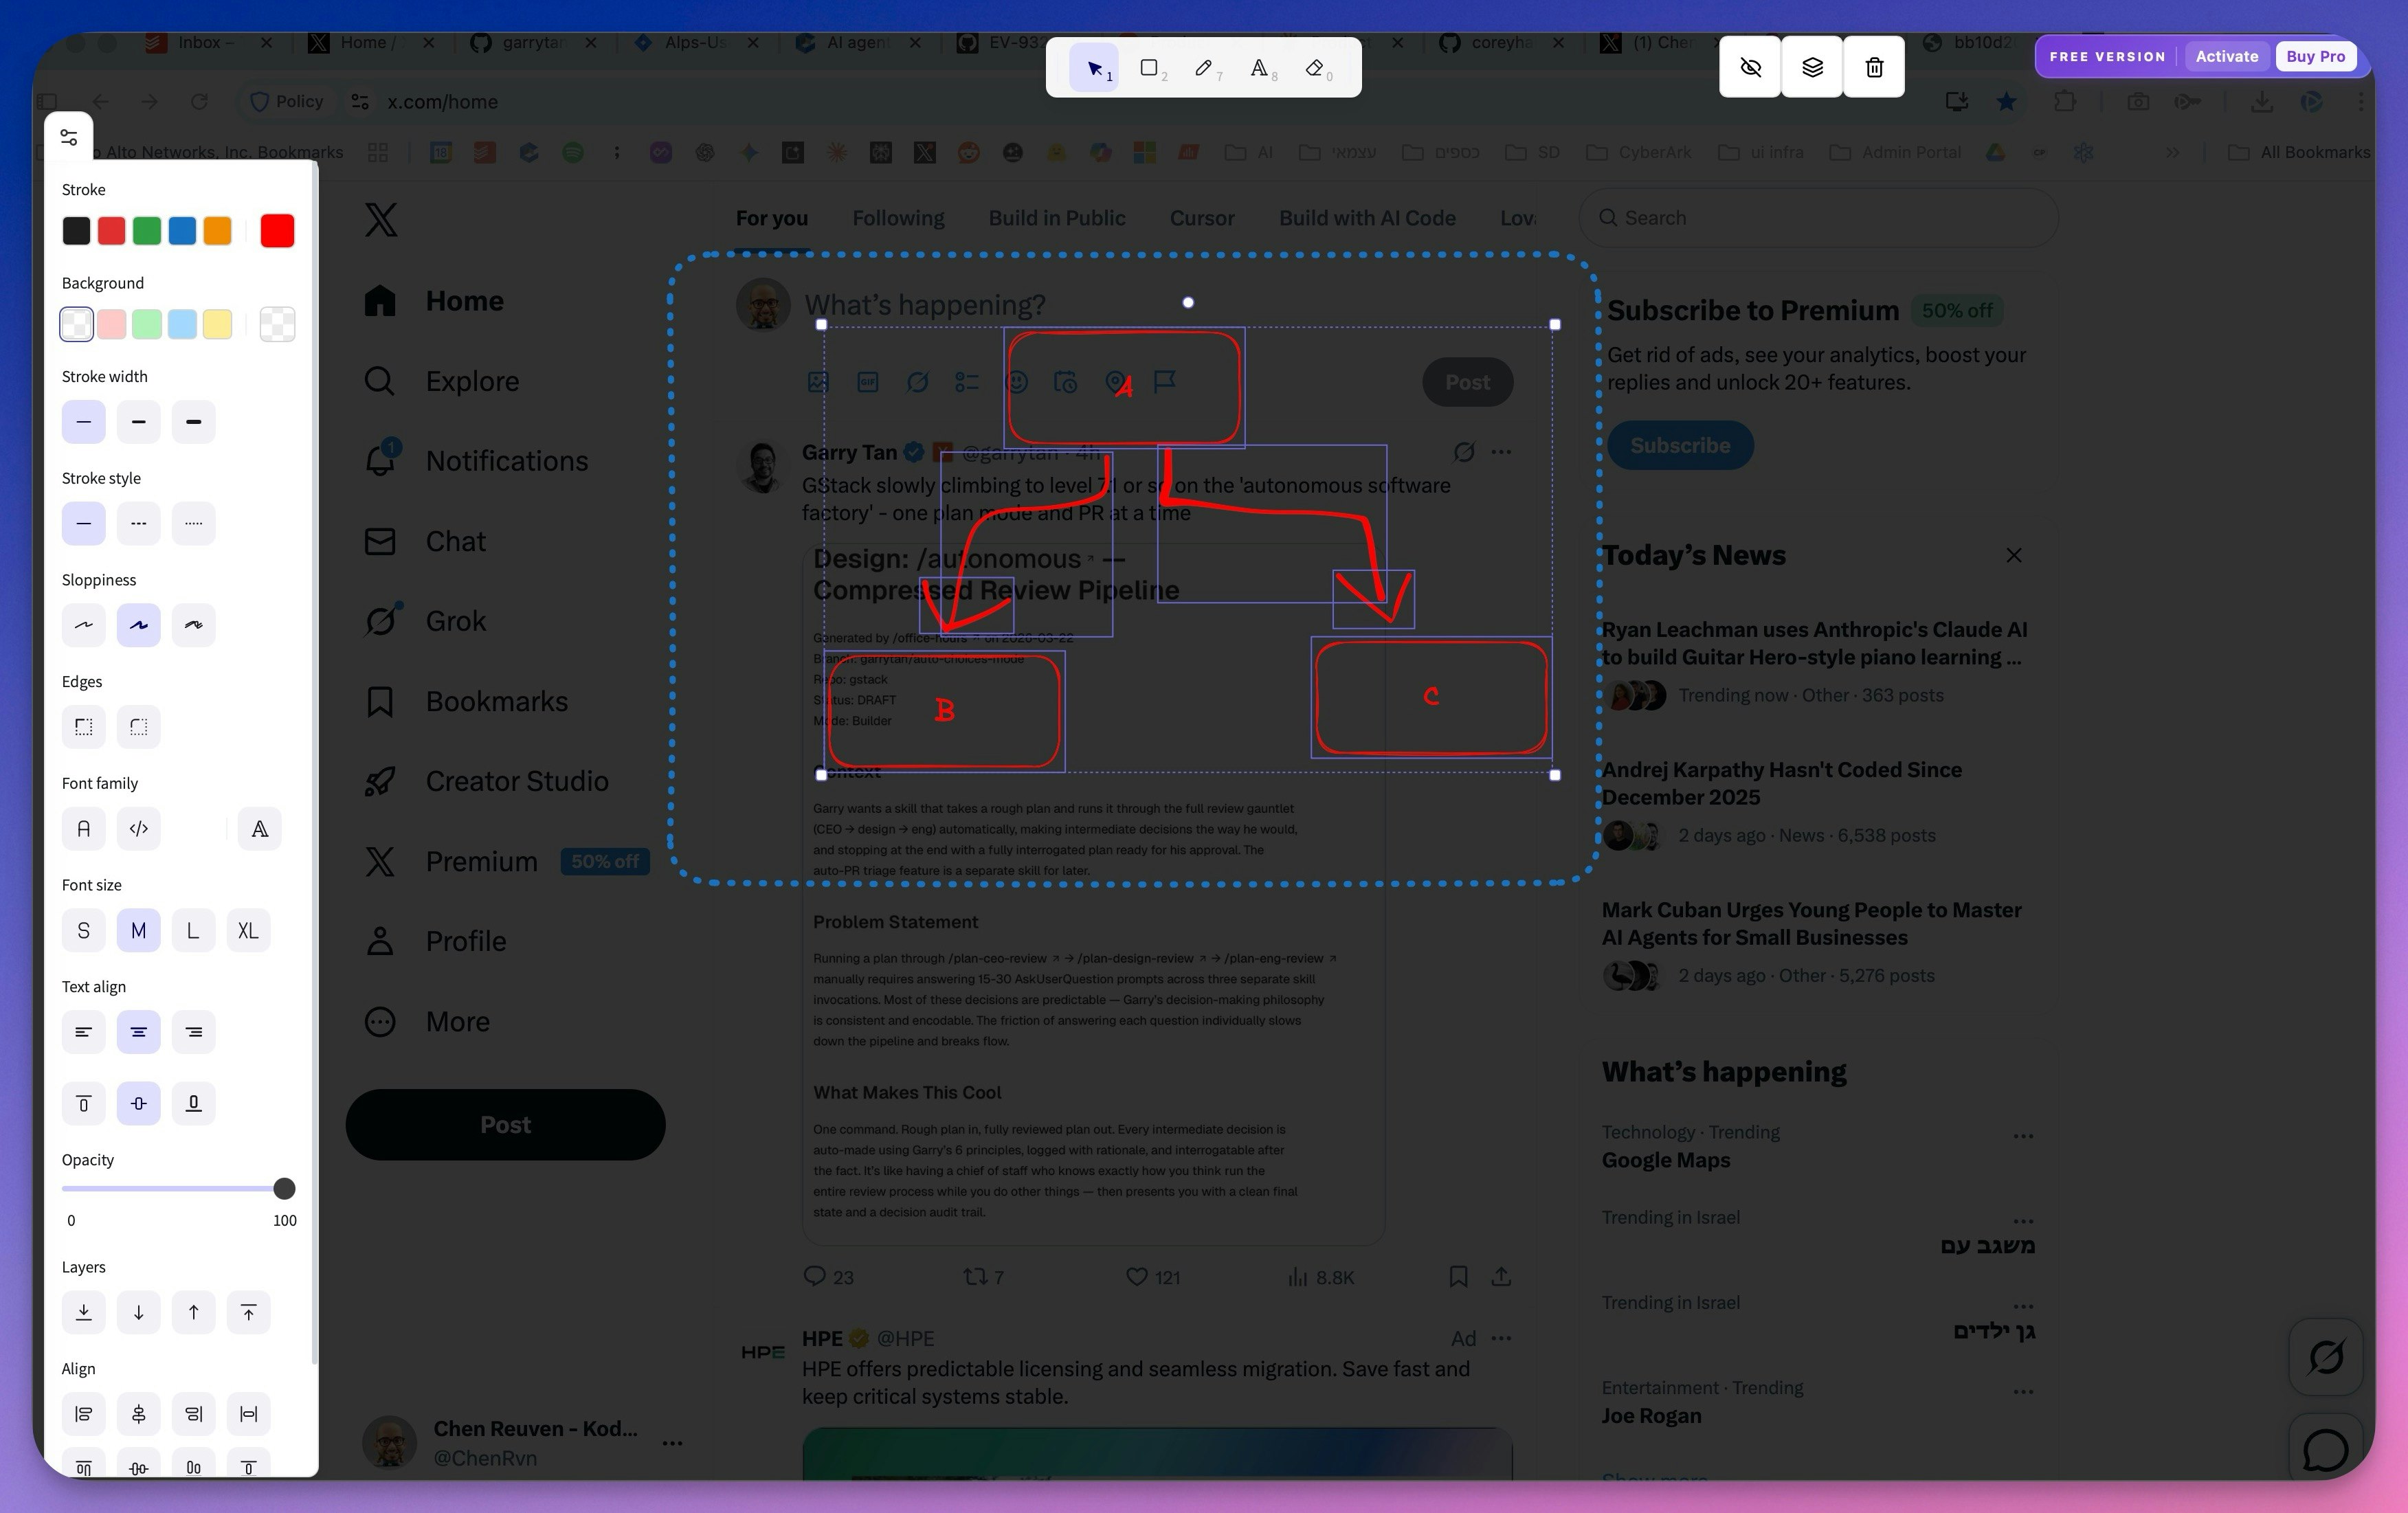
Task: Click the Buy Pro button
Action: point(2316,56)
